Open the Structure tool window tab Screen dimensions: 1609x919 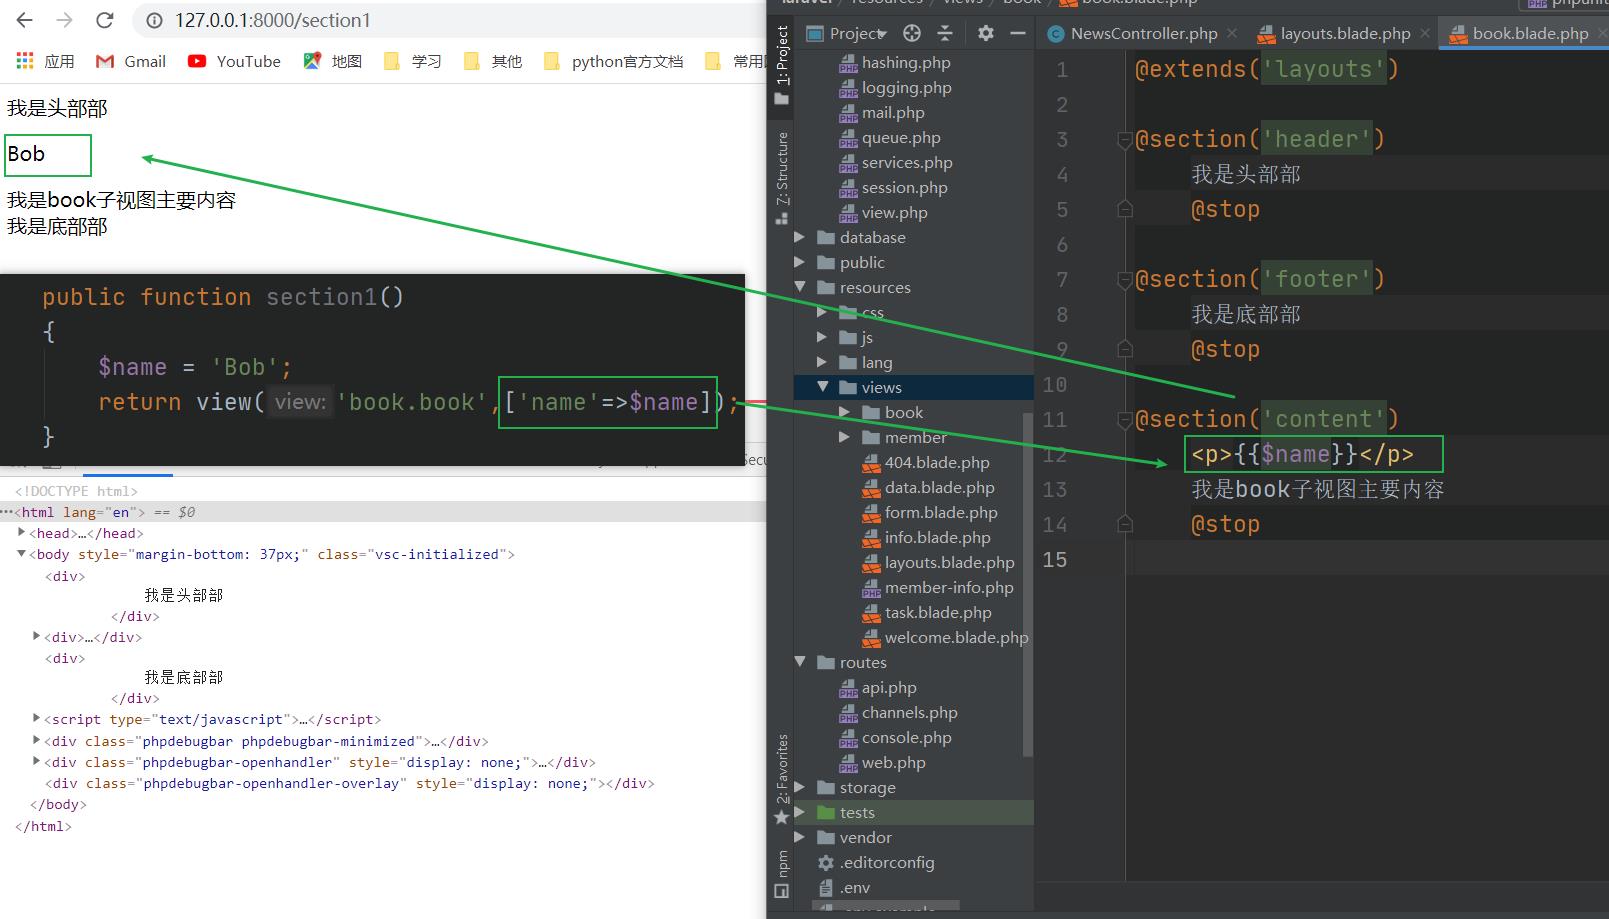pos(782,178)
